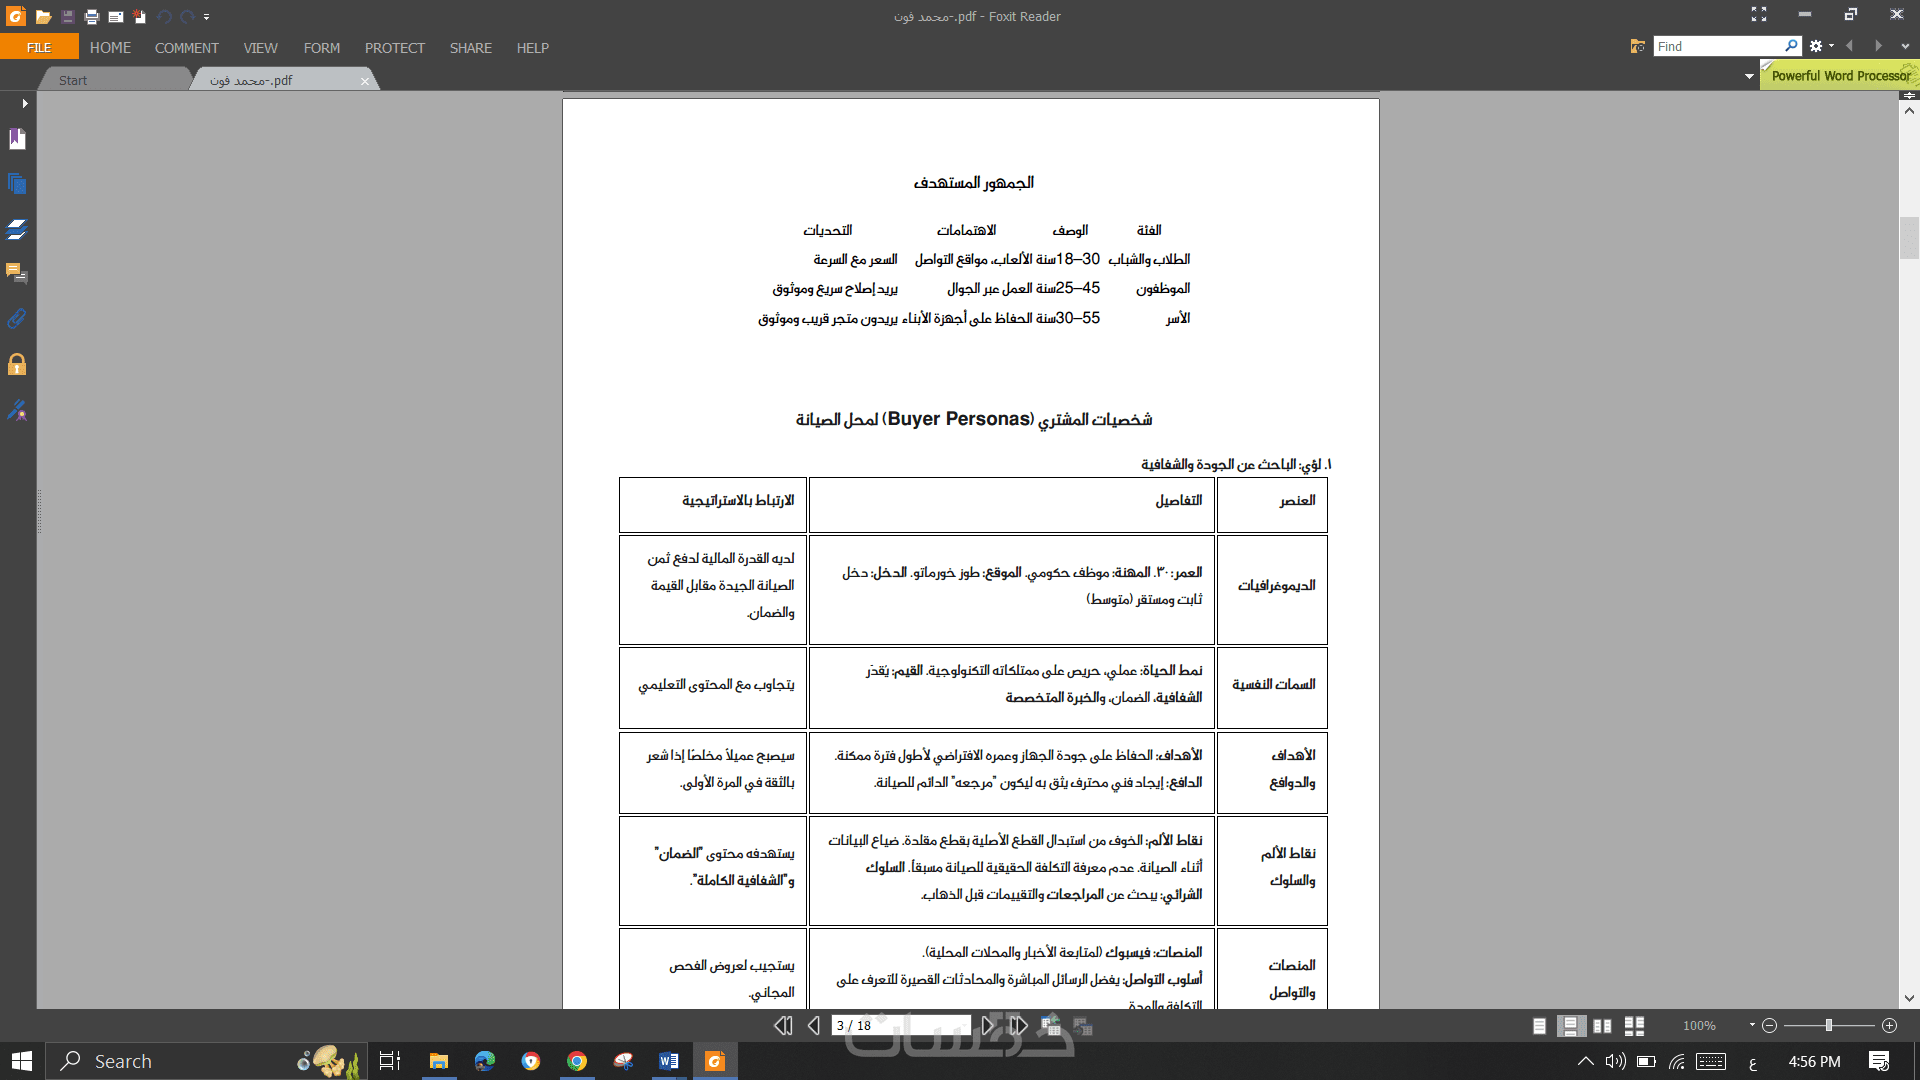Open the Attachments paperclip panel
This screenshot has height=1080, width=1920.
coord(17,319)
